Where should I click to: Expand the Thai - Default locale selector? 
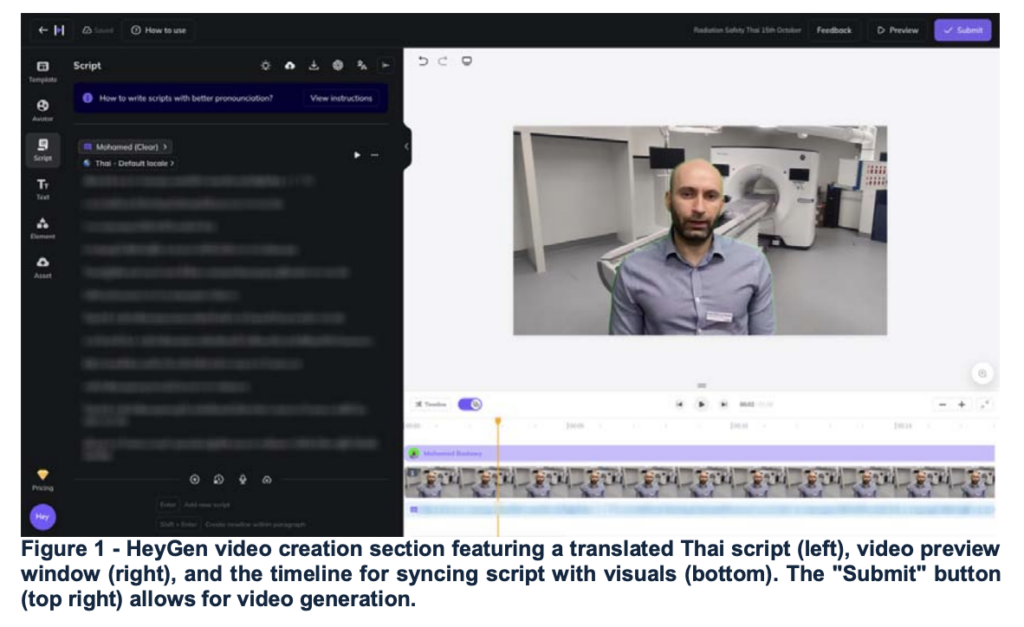click(129, 163)
